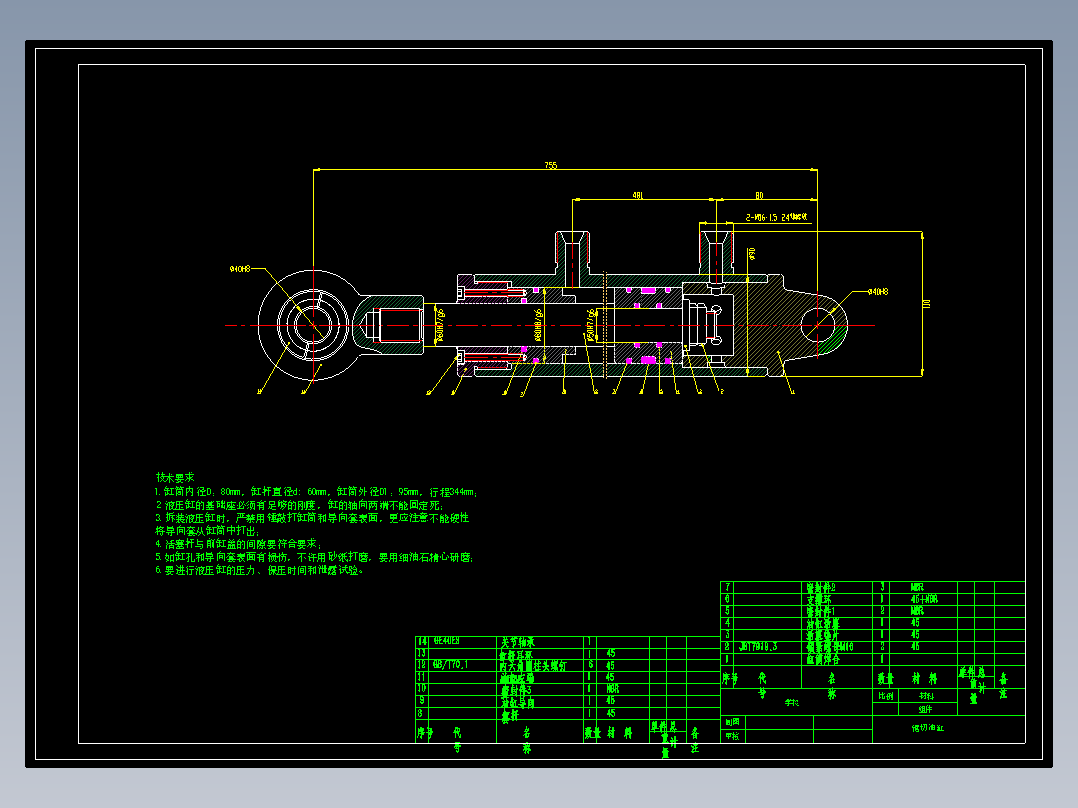This screenshot has height=808, width=1078.
Task: Click the right mounting eye hole
Action: click(817, 325)
